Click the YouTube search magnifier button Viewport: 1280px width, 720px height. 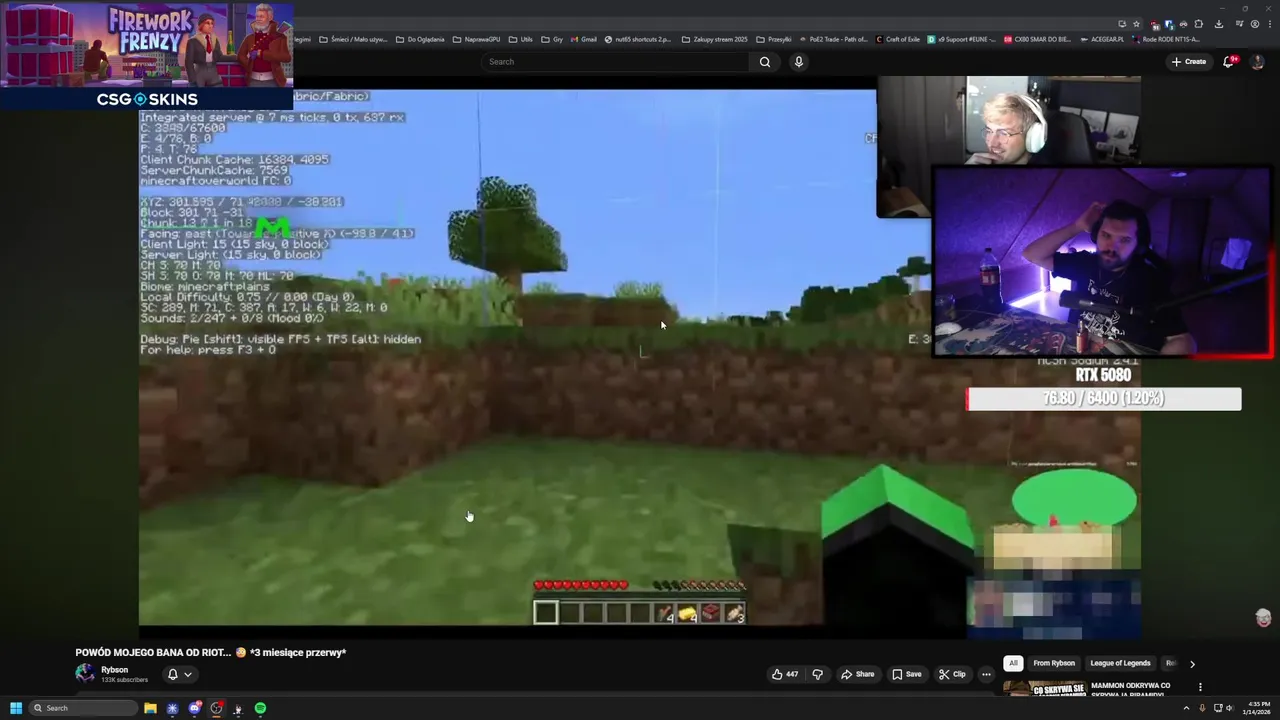[764, 62]
